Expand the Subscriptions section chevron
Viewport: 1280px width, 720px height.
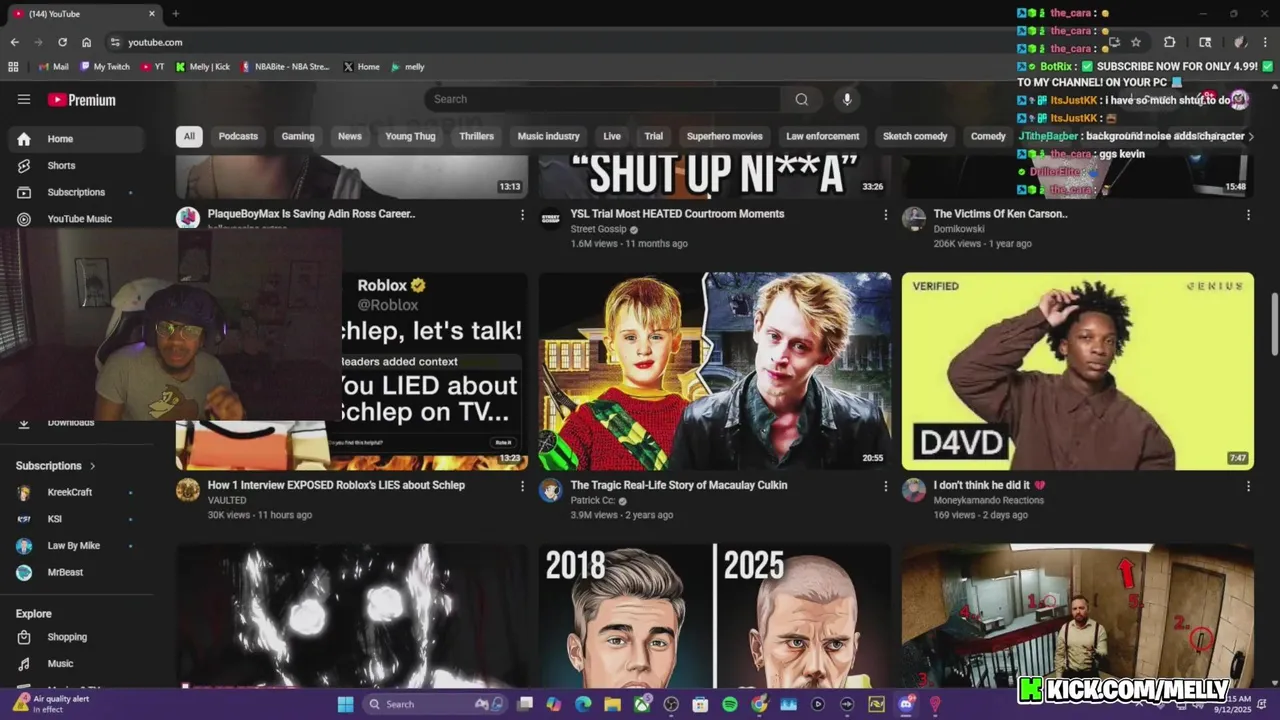pos(93,466)
